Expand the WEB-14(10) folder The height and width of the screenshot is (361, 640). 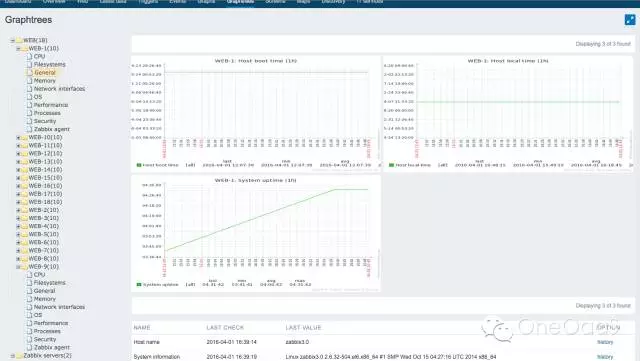coord(18,170)
